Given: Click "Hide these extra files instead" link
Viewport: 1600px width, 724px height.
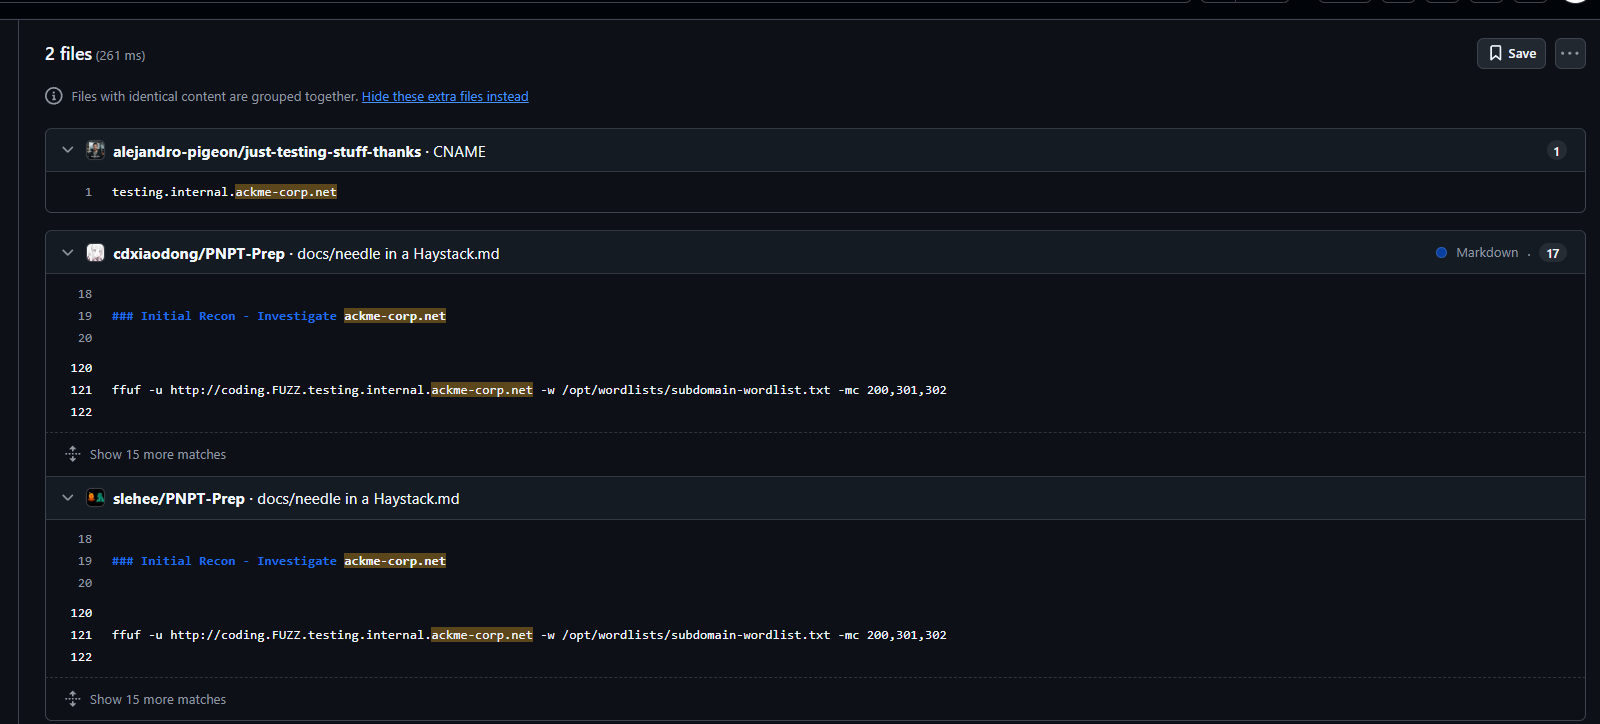Looking at the screenshot, I should [445, 97].
